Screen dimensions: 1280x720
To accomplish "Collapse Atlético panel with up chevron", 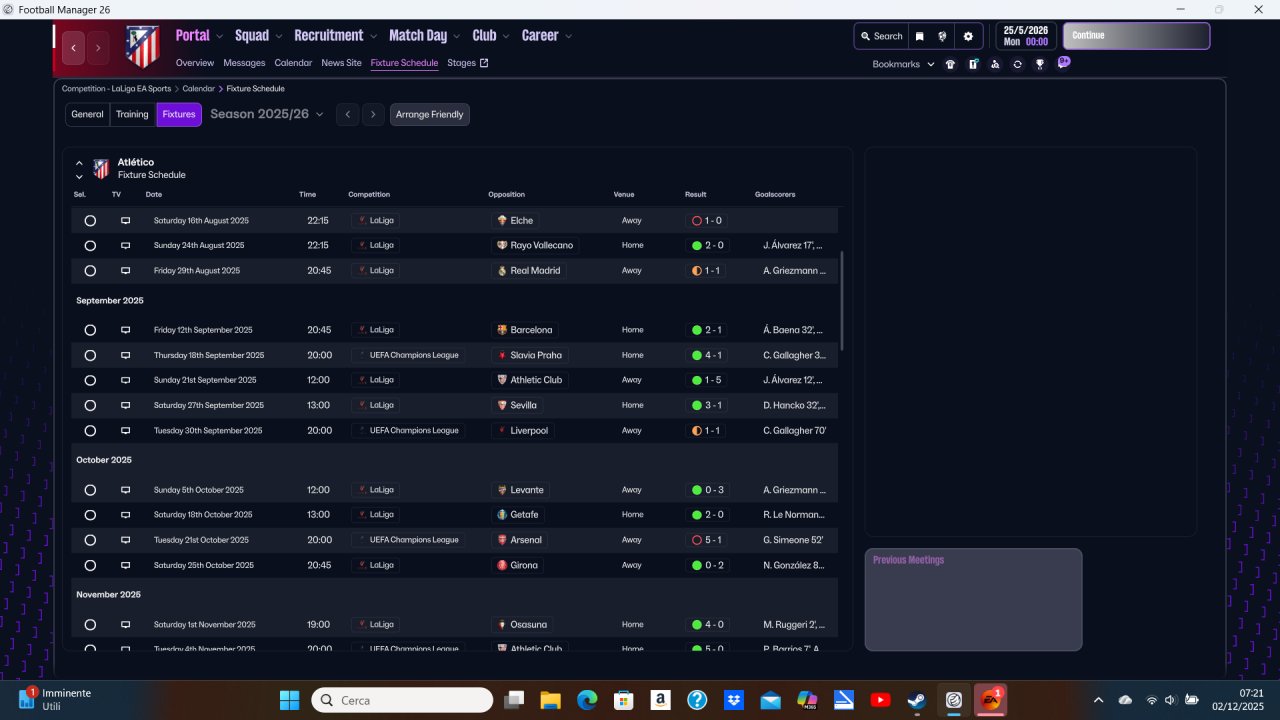I will (79, 162).
